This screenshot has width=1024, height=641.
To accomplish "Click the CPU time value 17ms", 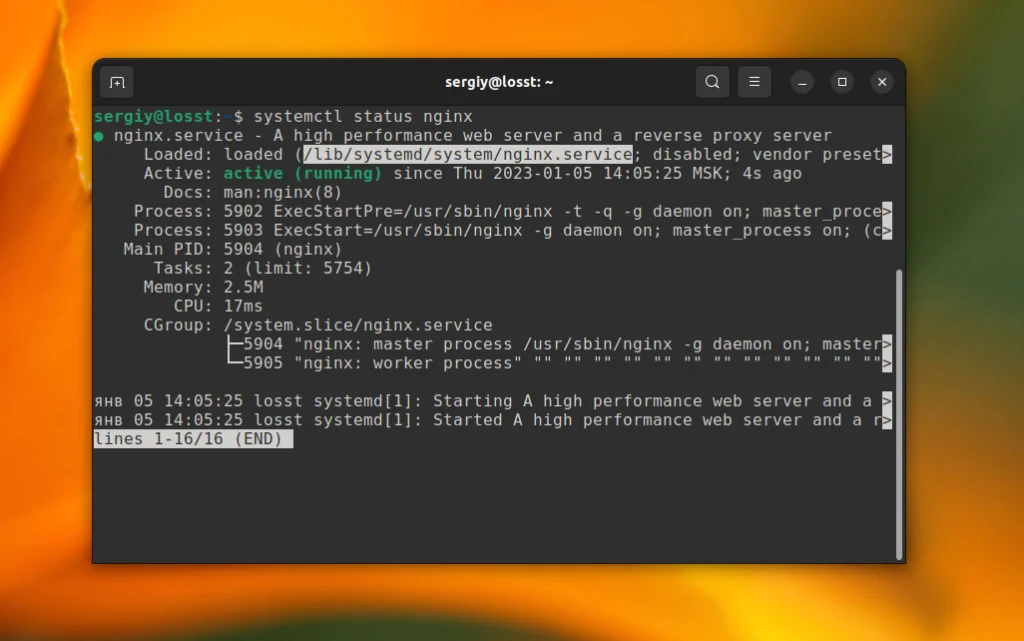I will click(243, 306).
